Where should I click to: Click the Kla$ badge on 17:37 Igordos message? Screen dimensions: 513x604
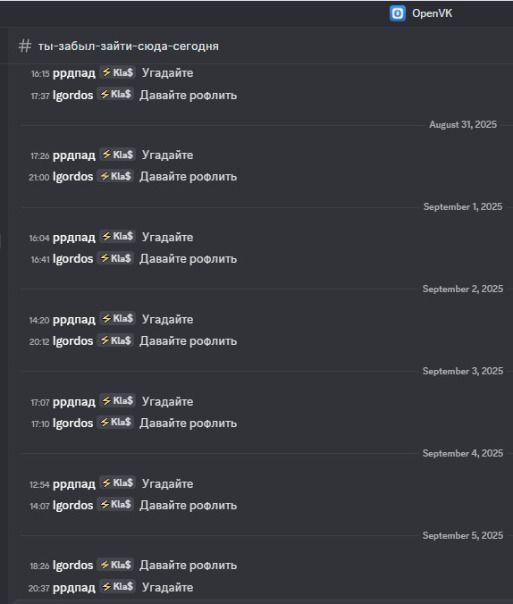115,94
